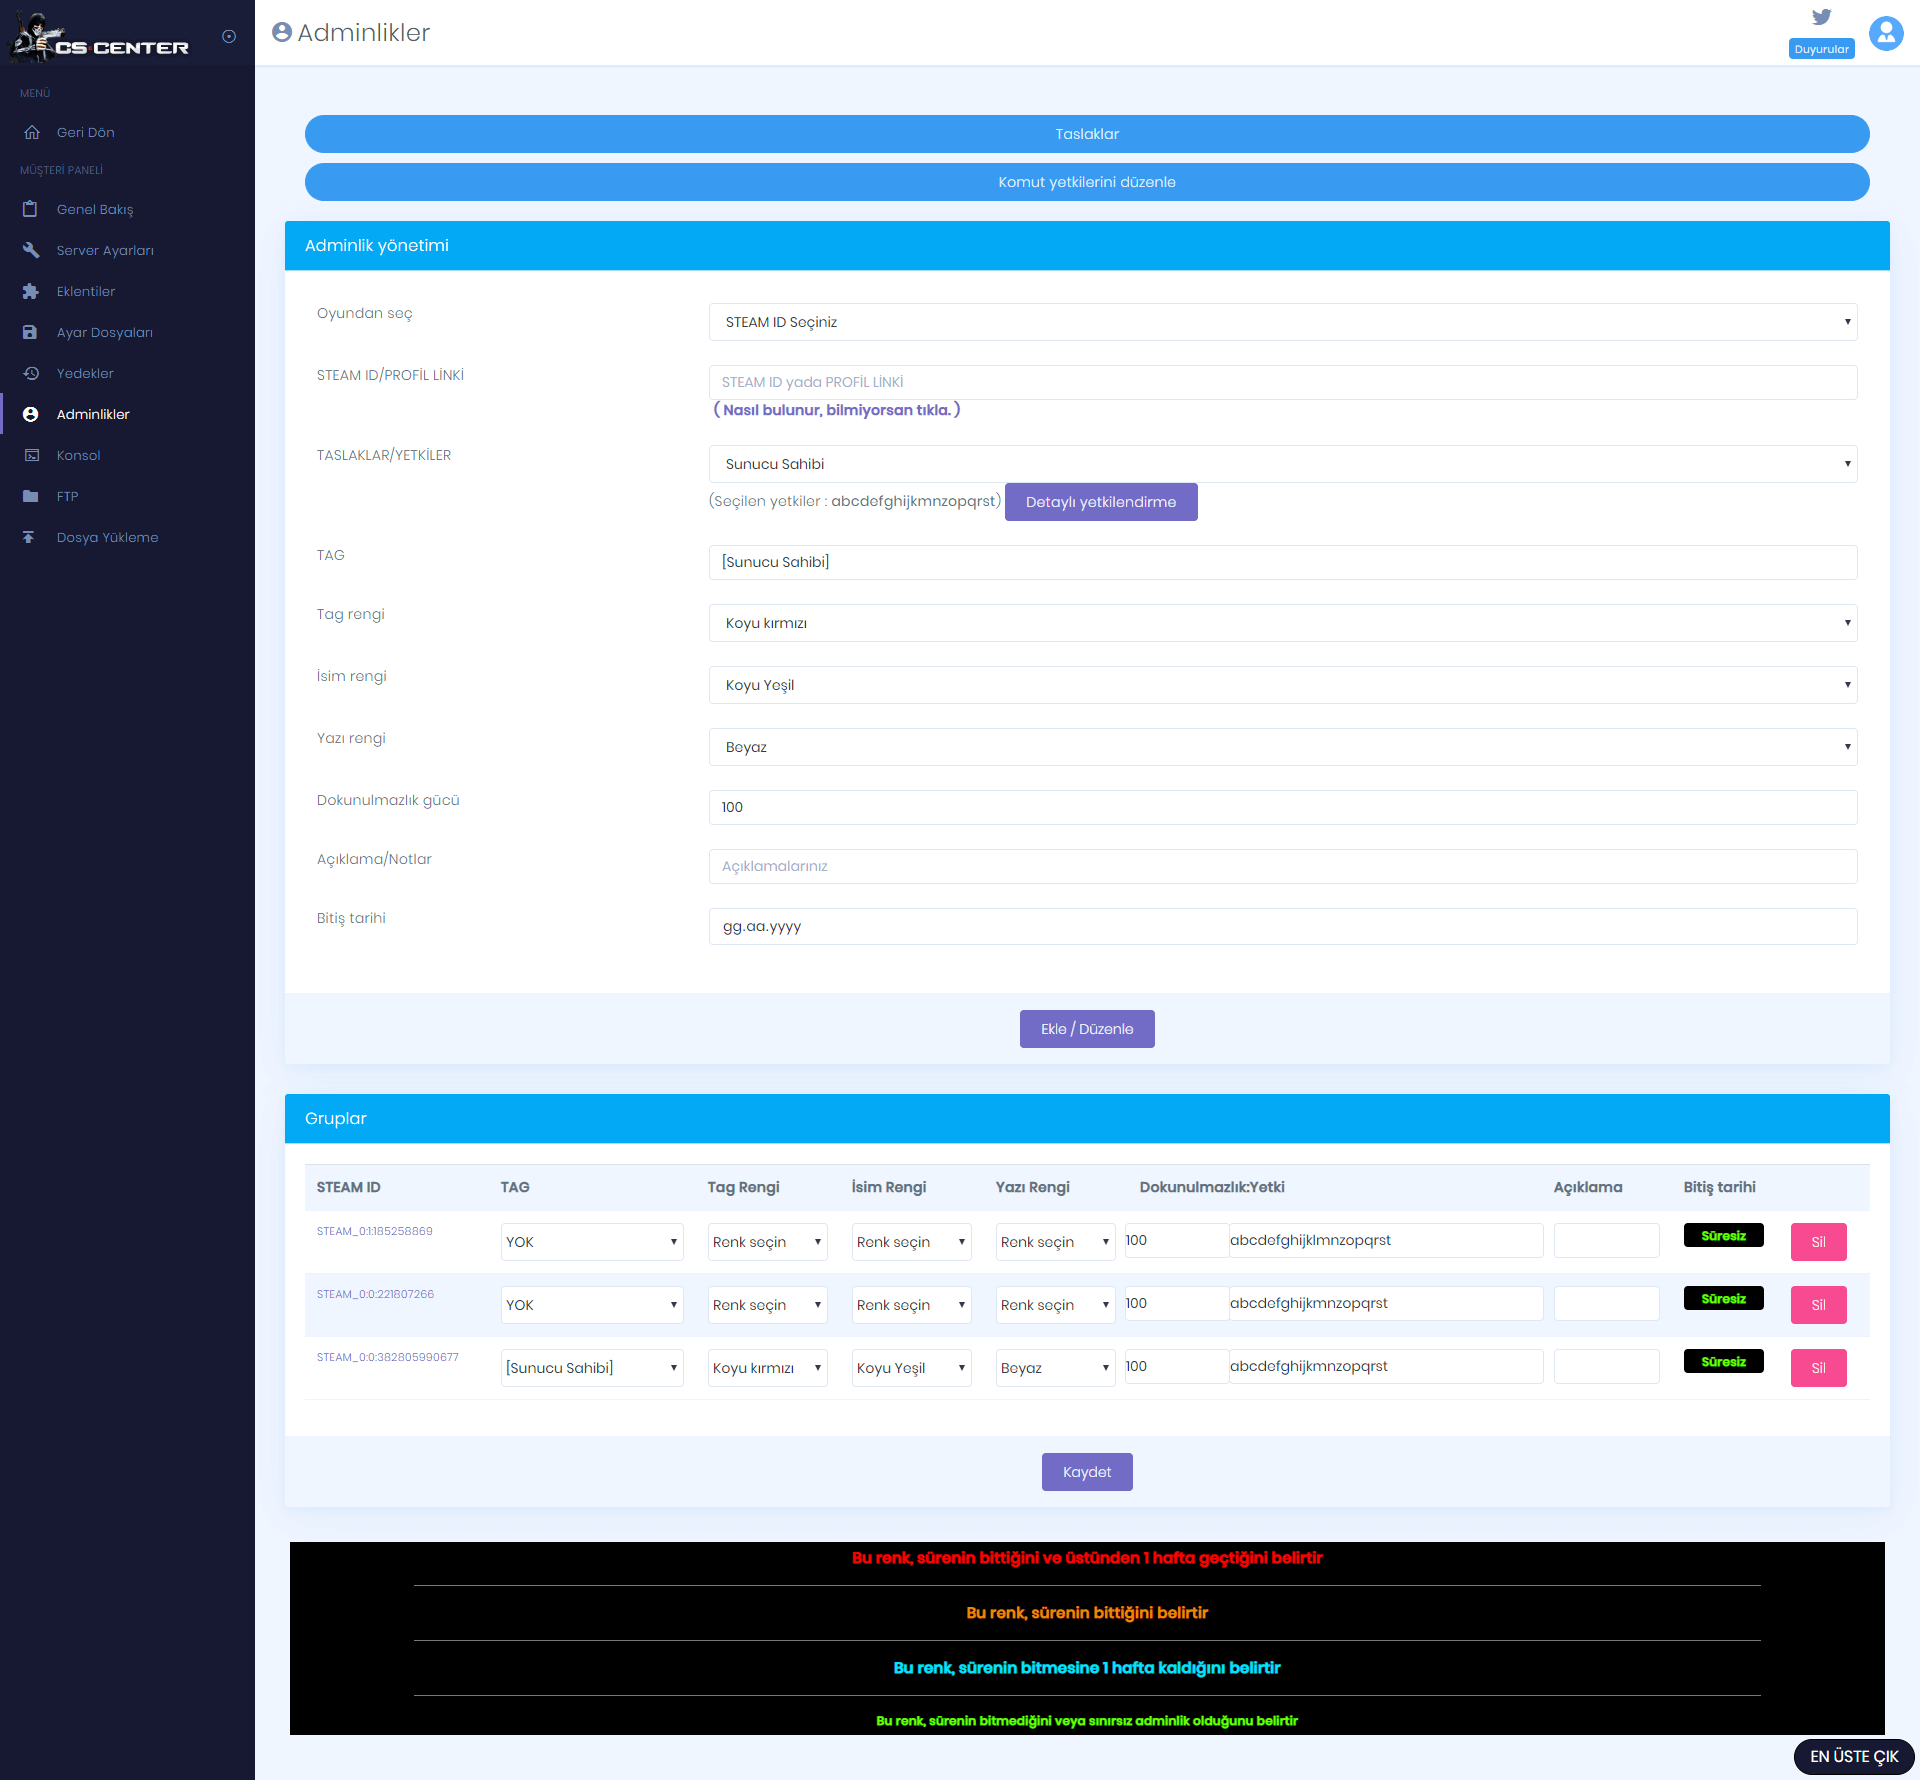Click Nasıl bulunur, bilmiyorsan tıkla link
The width and height of the screenshot is (1920, 1780).
[x=837, y=410]
